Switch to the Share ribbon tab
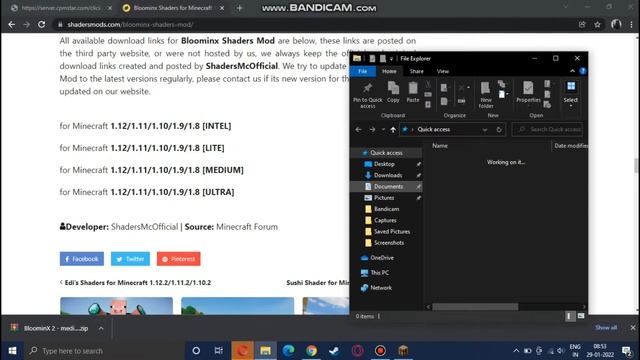 (416, 71)
